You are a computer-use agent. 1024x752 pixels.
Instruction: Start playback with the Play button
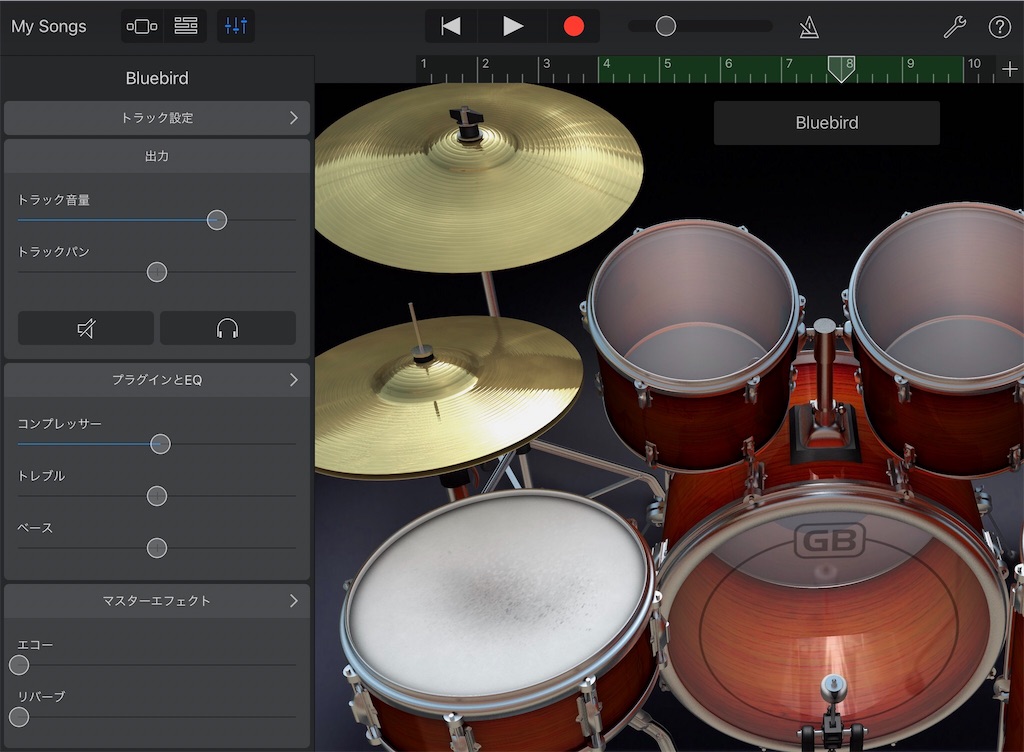tap(513, 26)
